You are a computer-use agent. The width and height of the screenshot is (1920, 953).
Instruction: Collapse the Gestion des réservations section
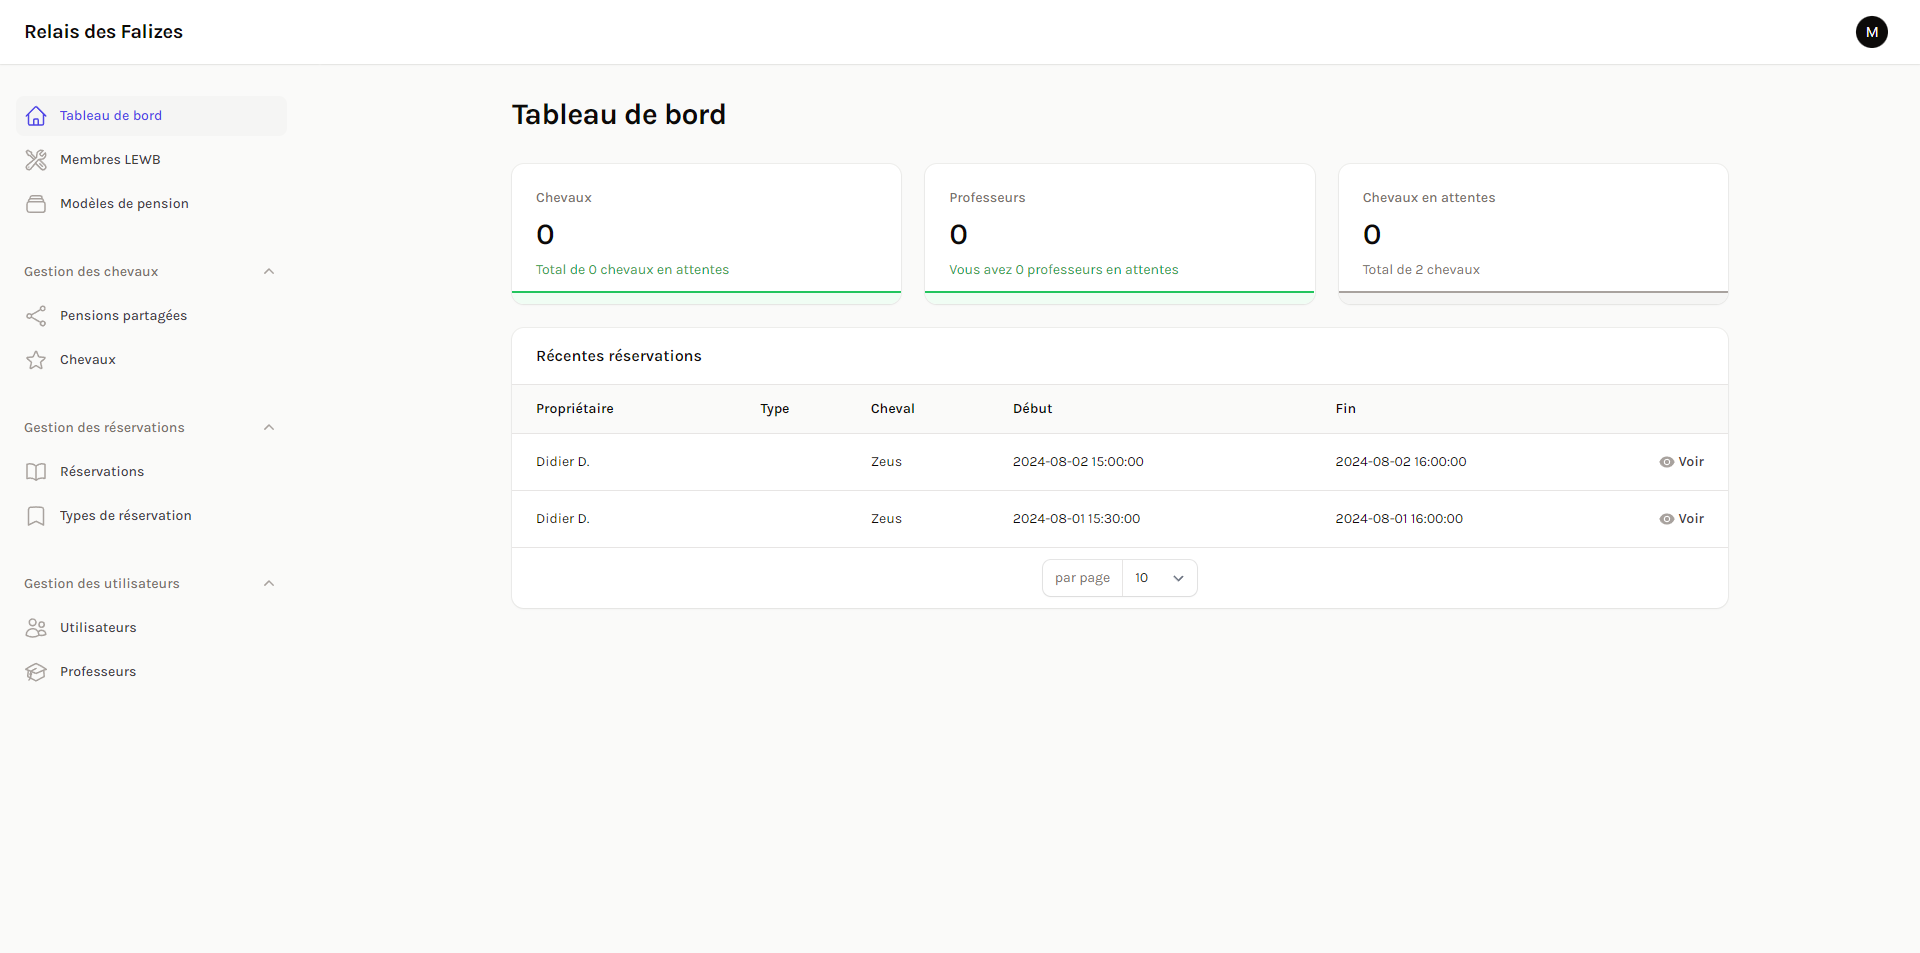268,428
